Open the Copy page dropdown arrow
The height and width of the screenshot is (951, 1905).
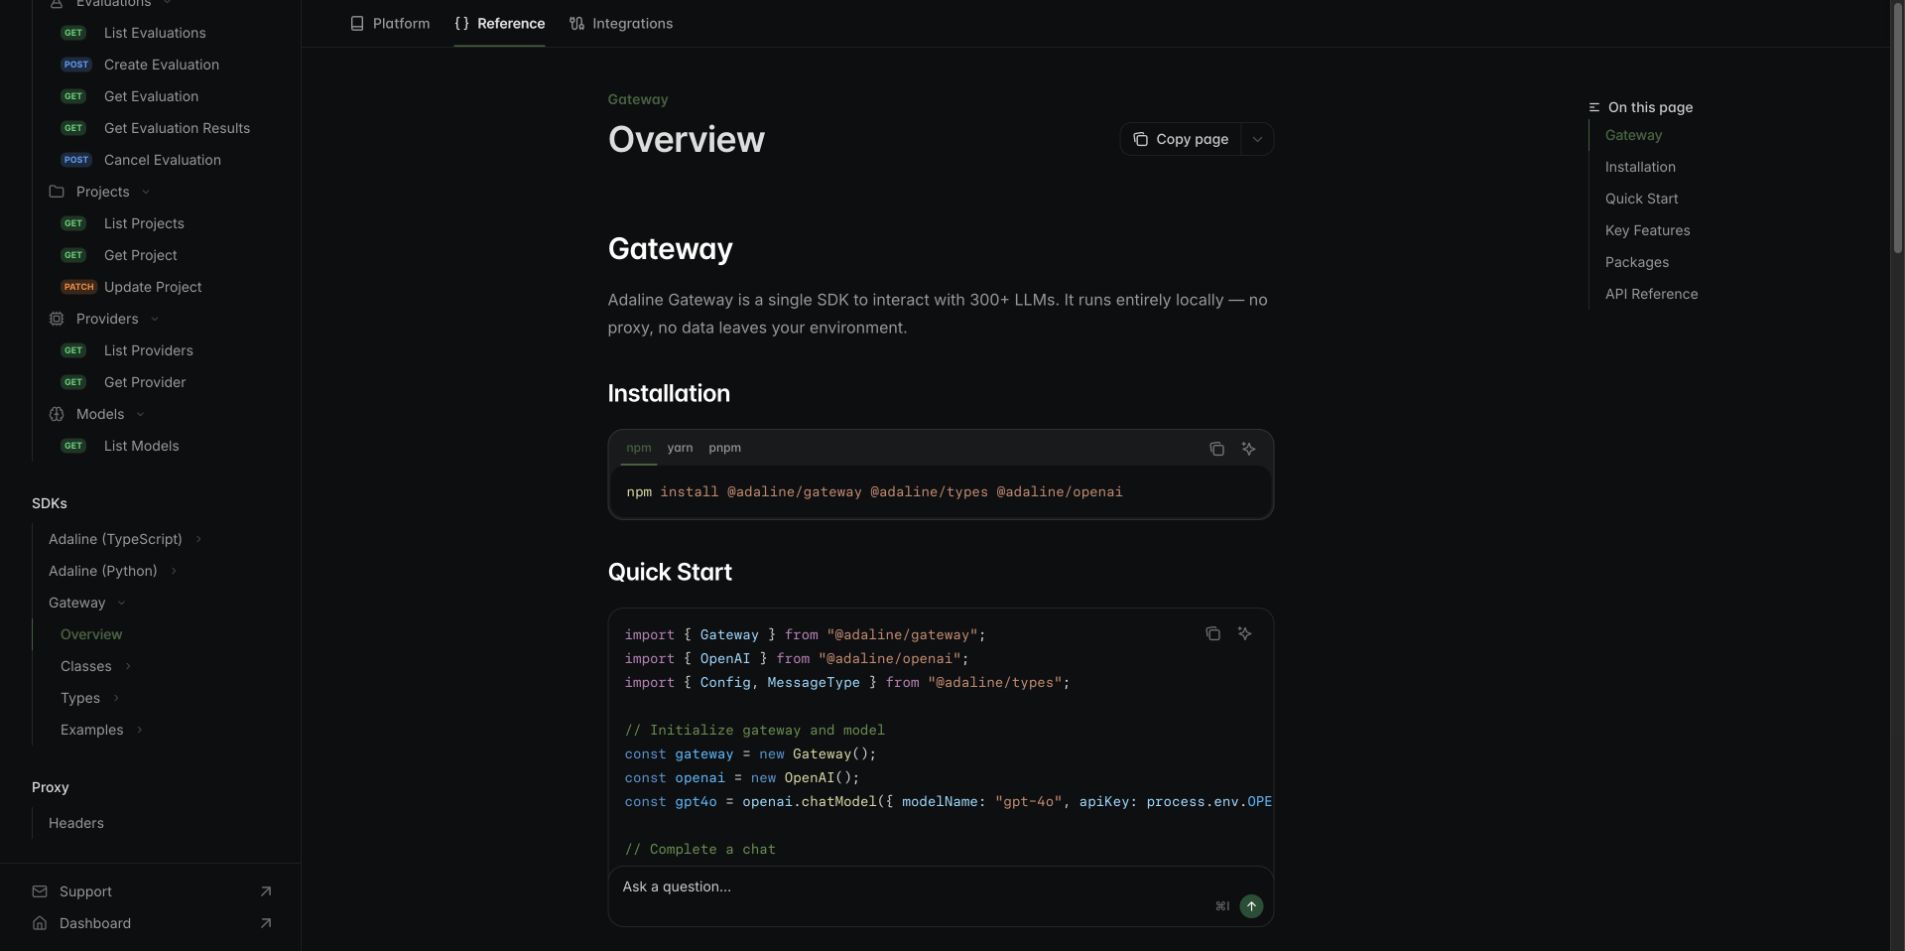[1258, 139]
